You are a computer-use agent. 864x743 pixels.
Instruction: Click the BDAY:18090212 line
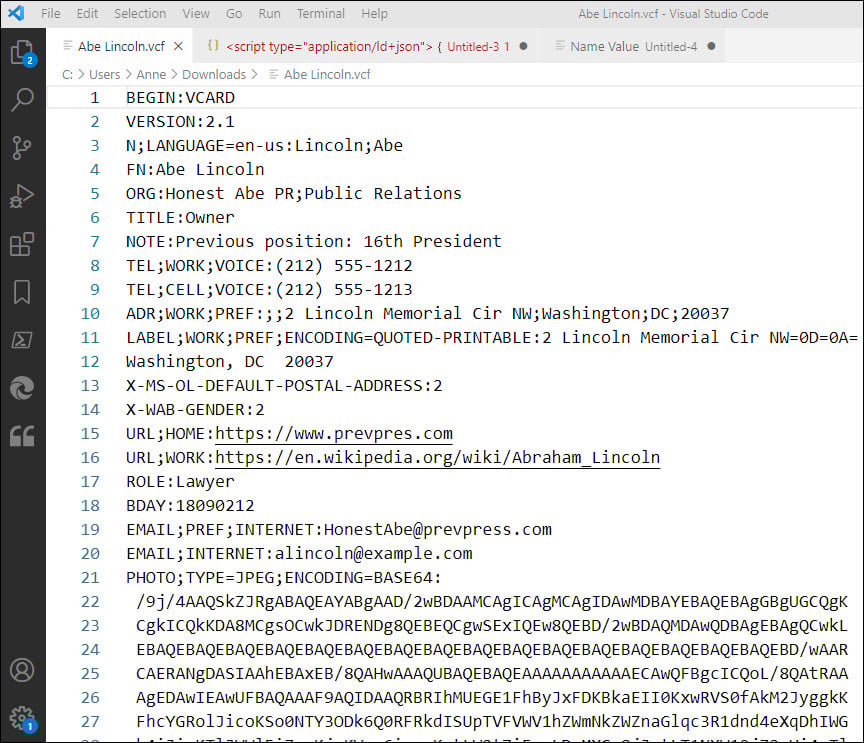pyautogui.click(x=190, y=506)
